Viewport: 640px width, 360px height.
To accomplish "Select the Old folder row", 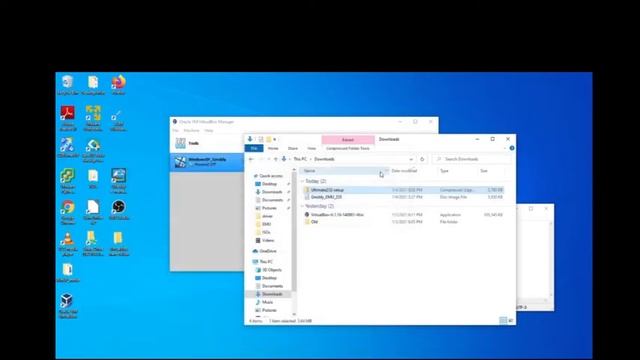I will click(x=404, y=222).
